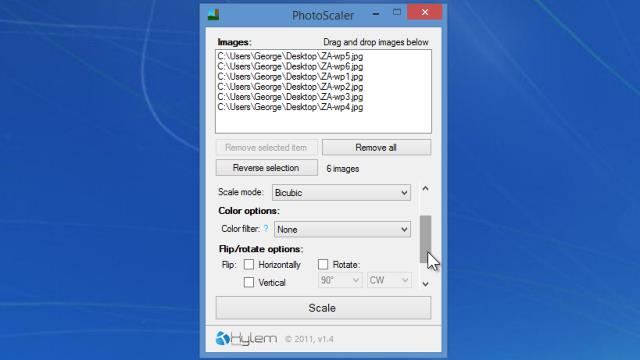This screenshot has height=360, width=640.
Task: Click the Remove all button
Action: coord(376,148)
